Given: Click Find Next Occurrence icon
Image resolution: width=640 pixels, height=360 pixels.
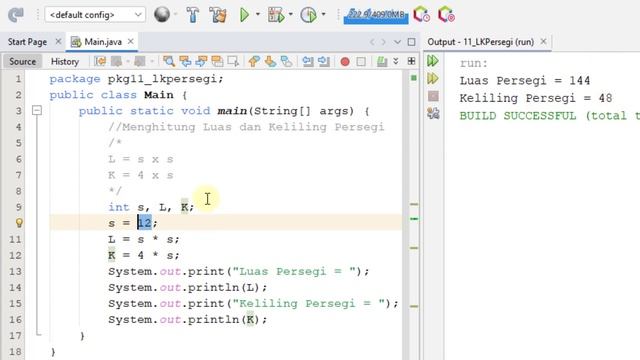Looking at the screenshot, I should click(x=201, y=62).
